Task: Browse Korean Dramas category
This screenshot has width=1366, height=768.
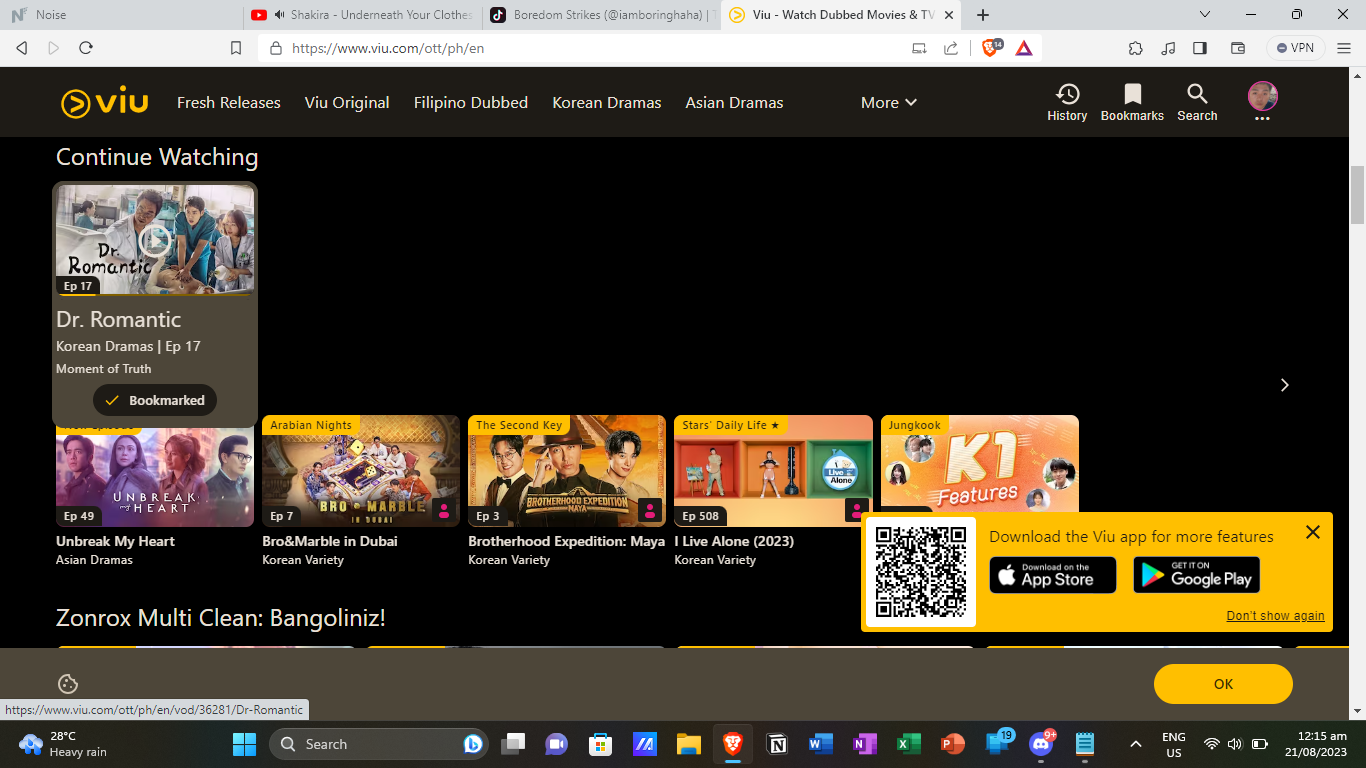Action: click(607, 102)
